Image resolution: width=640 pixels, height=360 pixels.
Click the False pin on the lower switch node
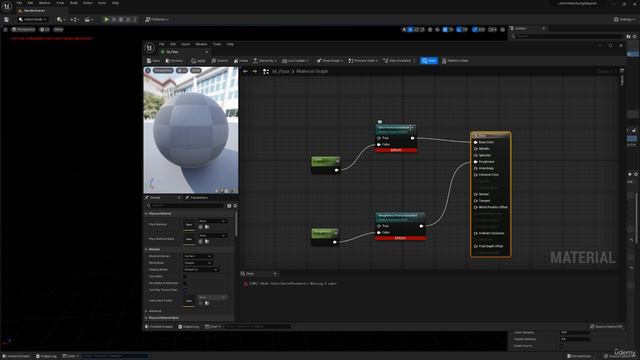click(379, 232)
